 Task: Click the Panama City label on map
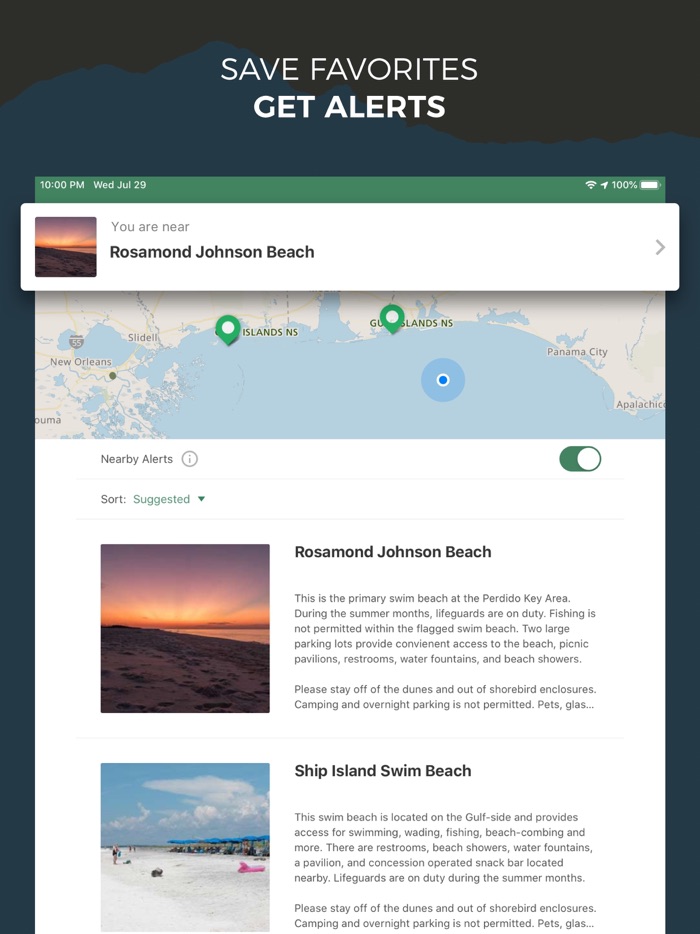tap(577, 351)
